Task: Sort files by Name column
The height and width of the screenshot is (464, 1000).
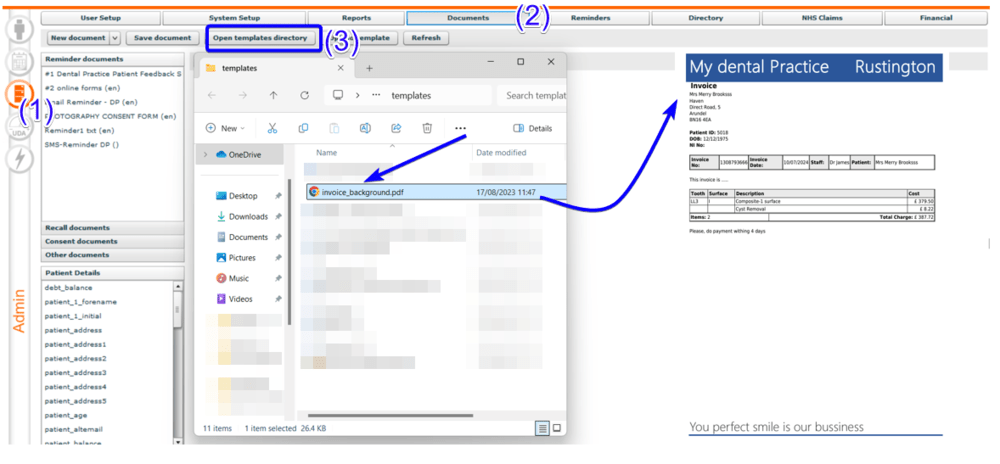Action: pyautogui.click(x=327, y=153)
